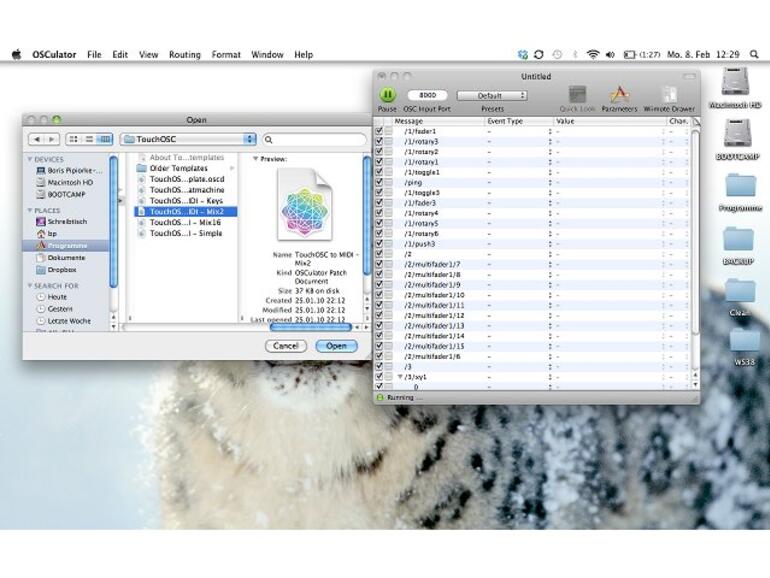Click the sidebar vertical scrollbar in Open dialog
Screen dimensions: 770x578
[113, 221]
